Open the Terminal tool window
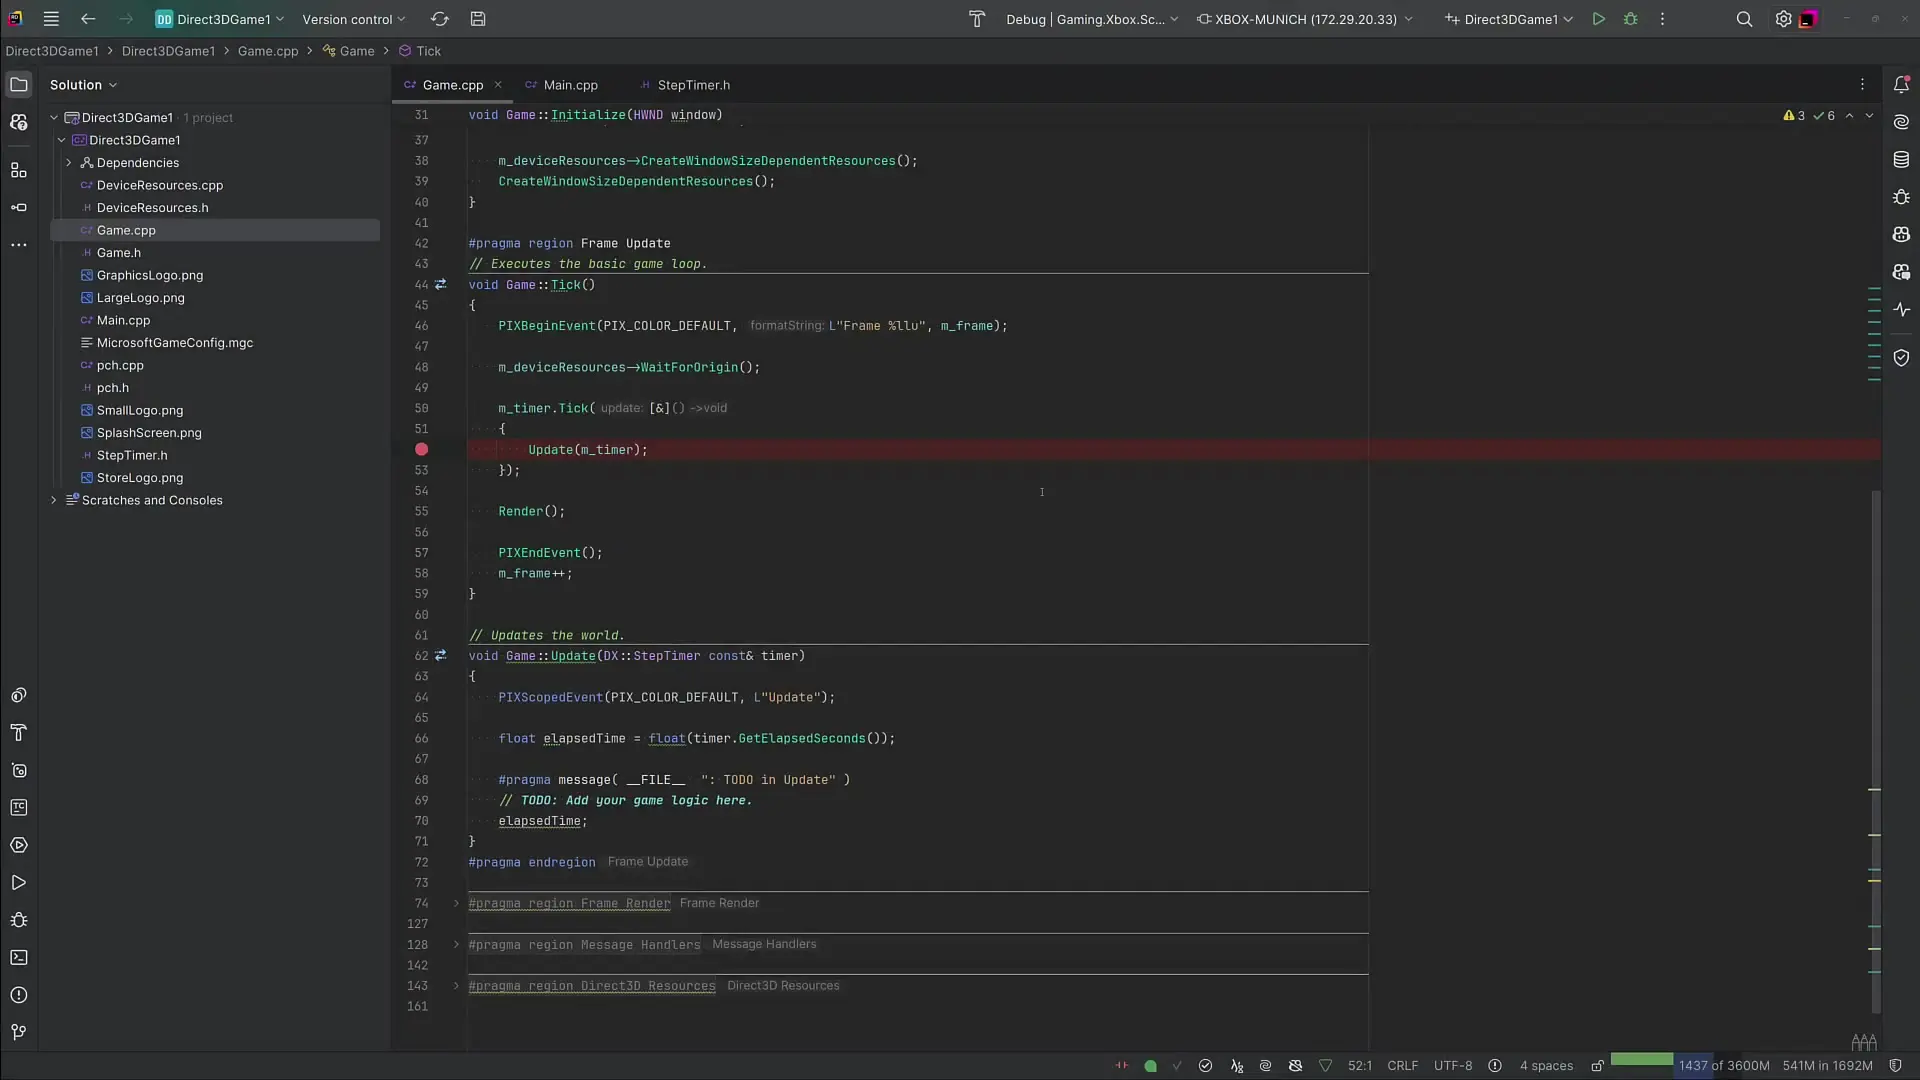This screenshot has height=1080, width=1920. [x=19, y=958]
